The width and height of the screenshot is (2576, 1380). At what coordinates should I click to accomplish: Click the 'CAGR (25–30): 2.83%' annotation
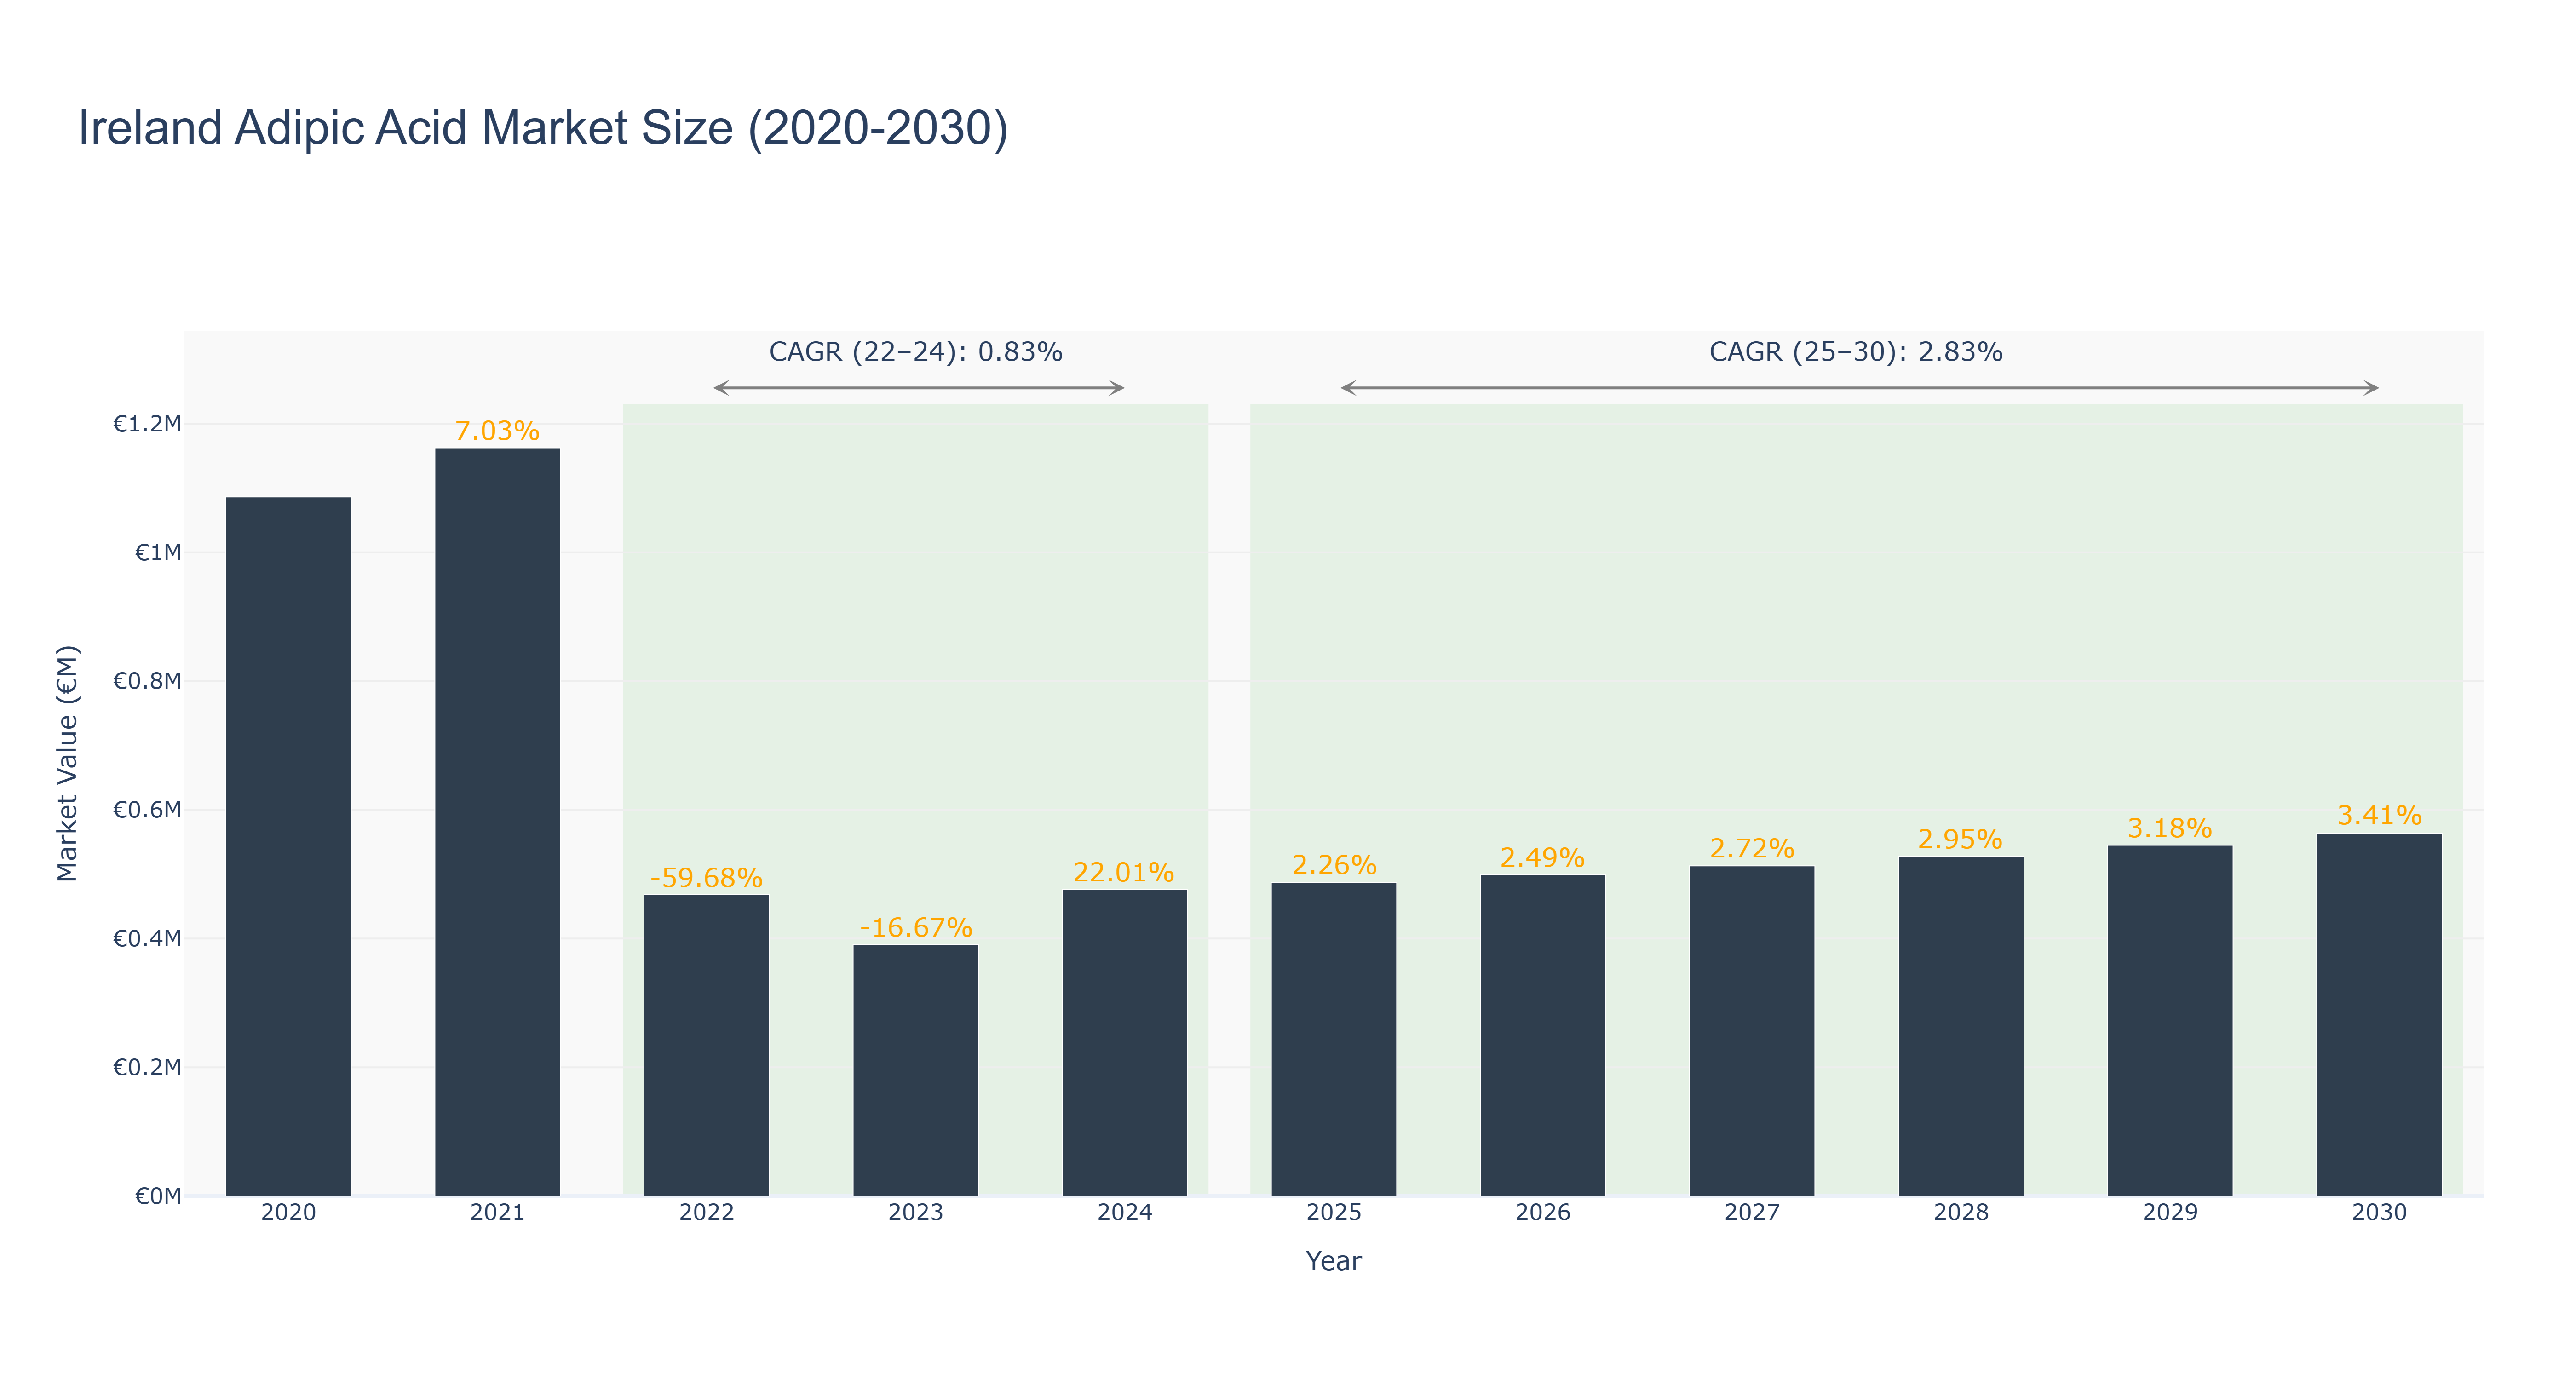point(1856,352)
